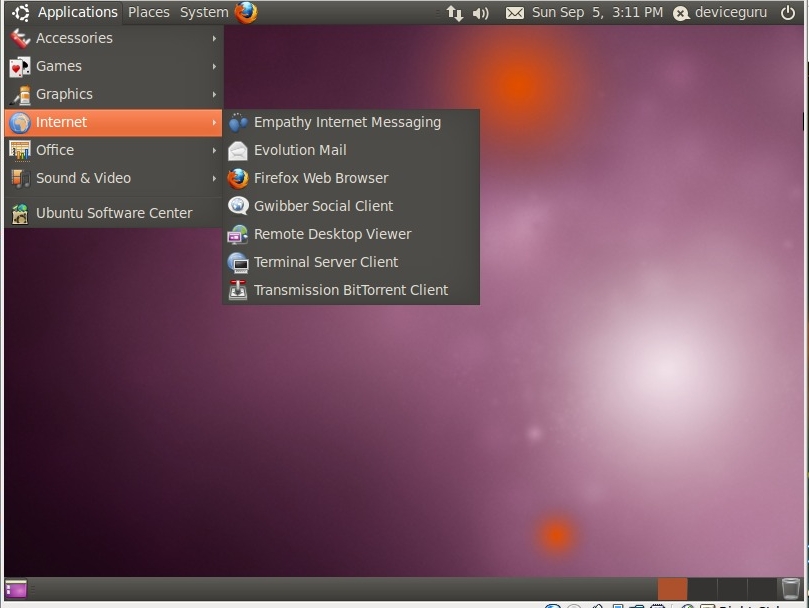Open the System menu
The width and height of the screenshot is (809, 608).
204,12
